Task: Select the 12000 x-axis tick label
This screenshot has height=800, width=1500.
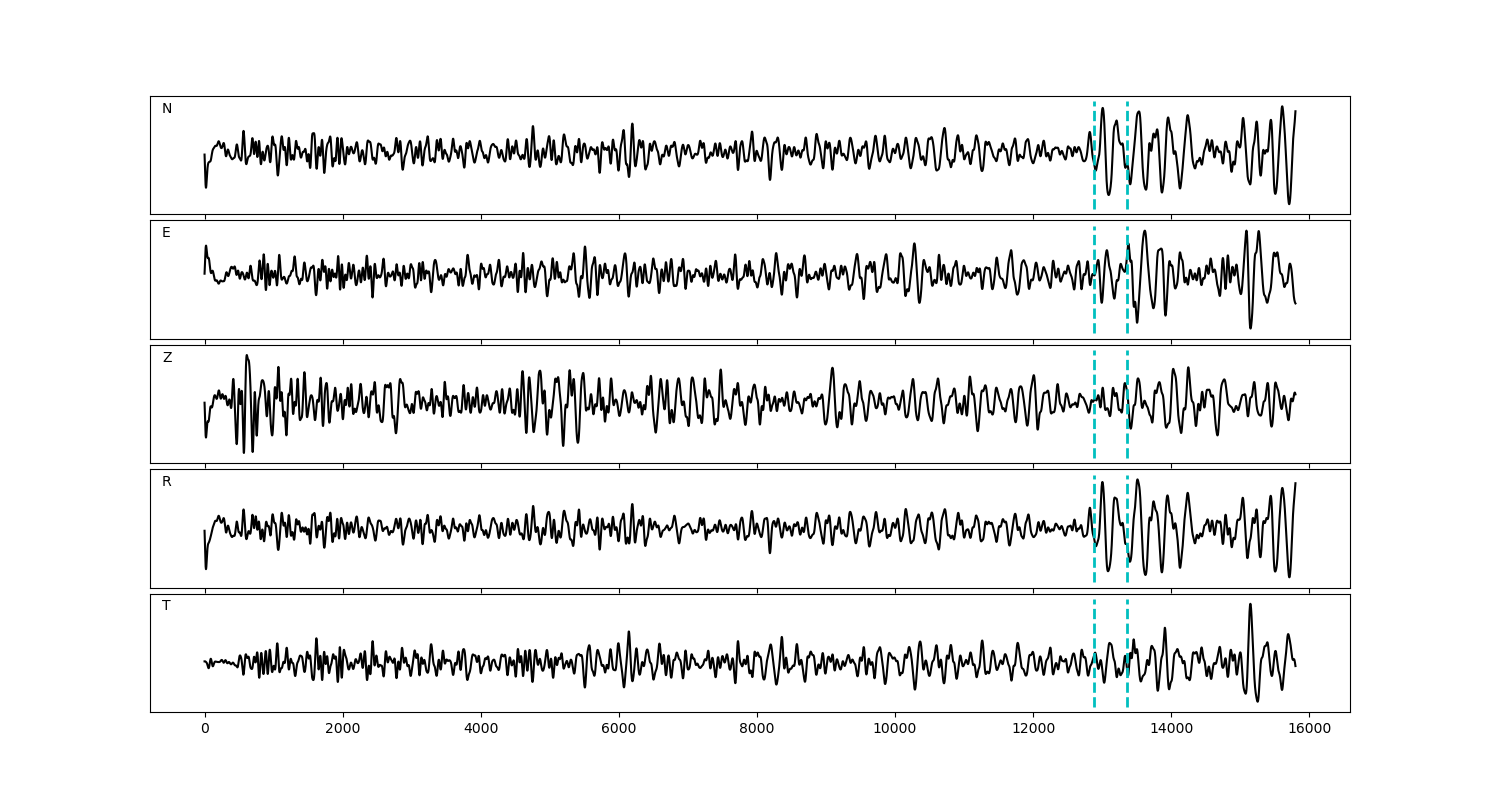Action: coord(1033,730)
